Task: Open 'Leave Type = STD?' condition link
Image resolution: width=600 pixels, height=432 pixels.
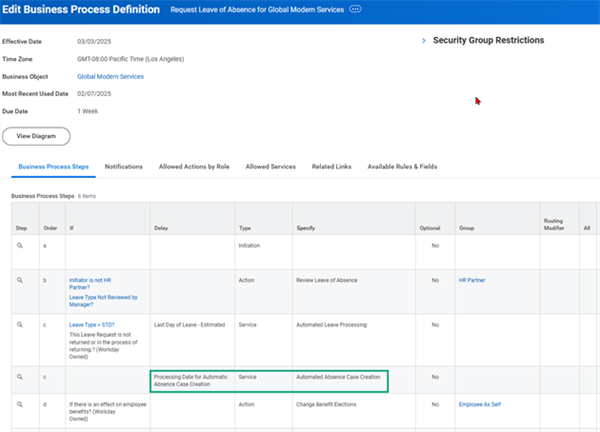Action: 92,325
